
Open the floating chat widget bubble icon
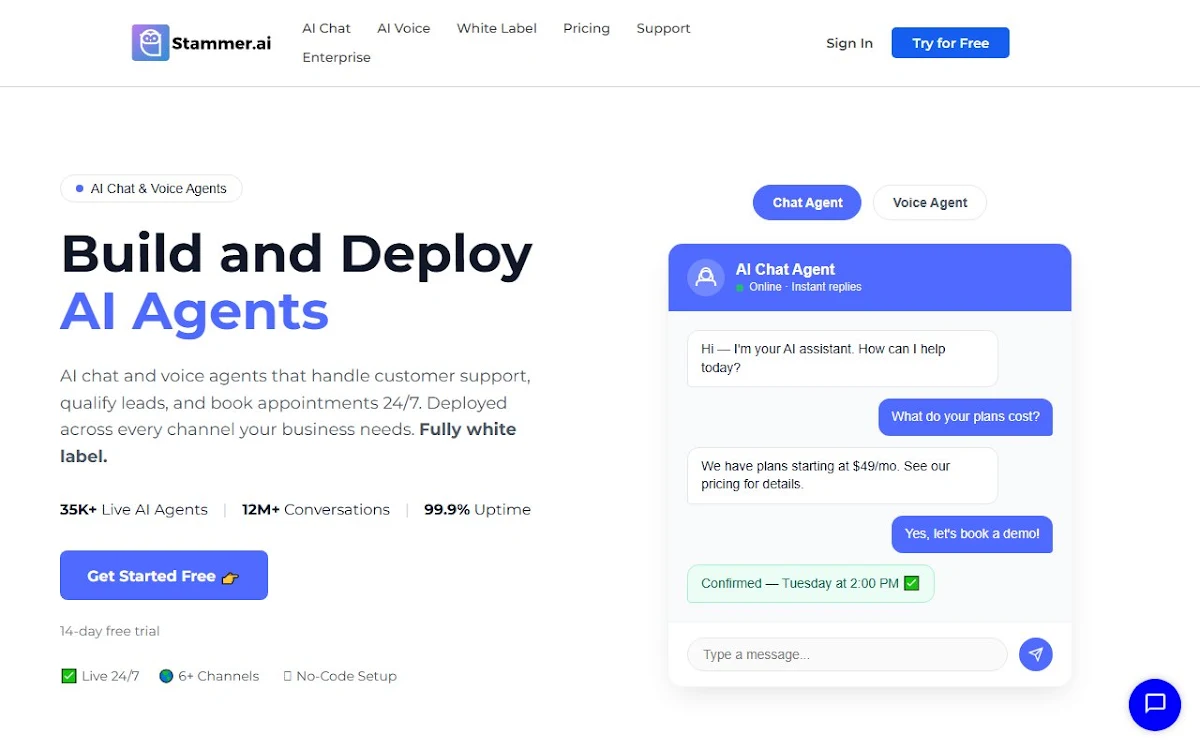coord(1155,704)
